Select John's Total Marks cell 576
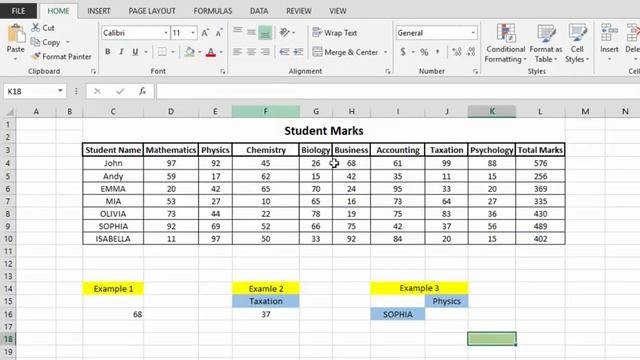Screen dimensions: 640x360 [x=540, y=163]
